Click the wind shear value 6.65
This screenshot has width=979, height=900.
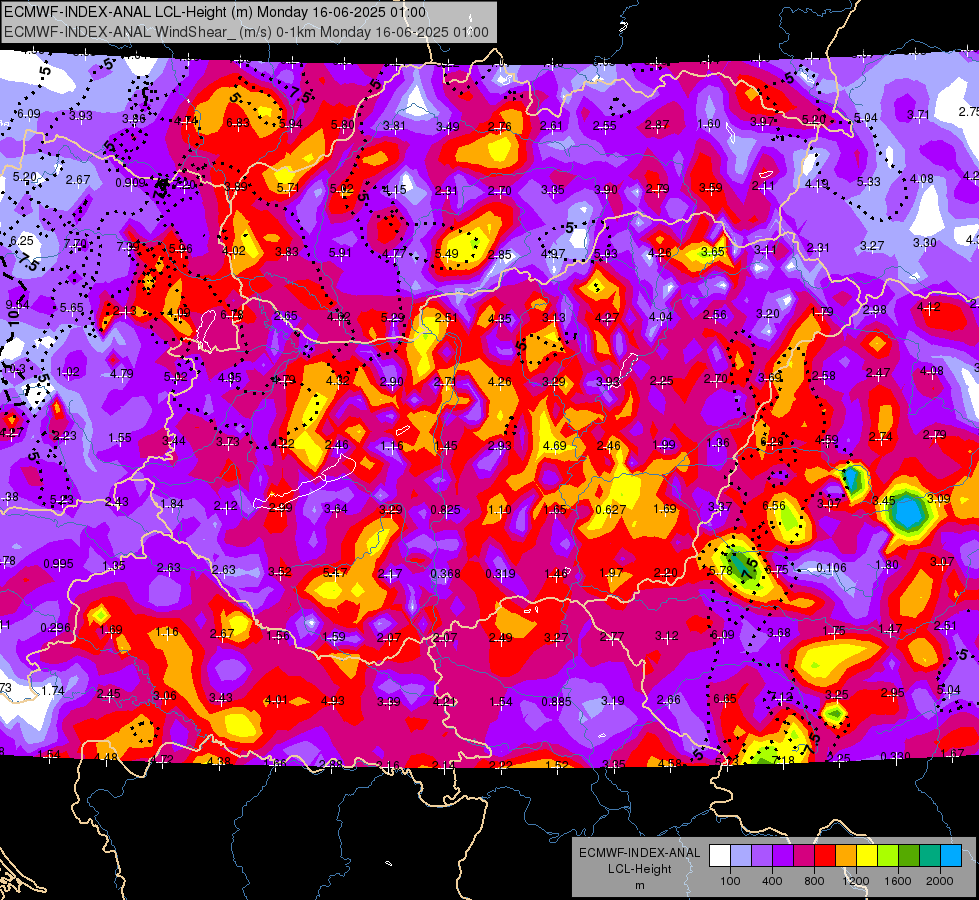[724, 698]
